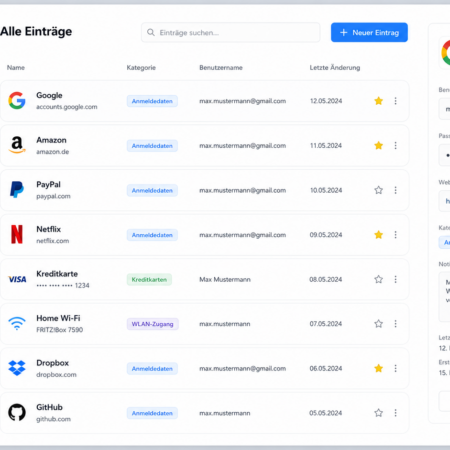Click the search magnifier icon

tap(151, 32)
